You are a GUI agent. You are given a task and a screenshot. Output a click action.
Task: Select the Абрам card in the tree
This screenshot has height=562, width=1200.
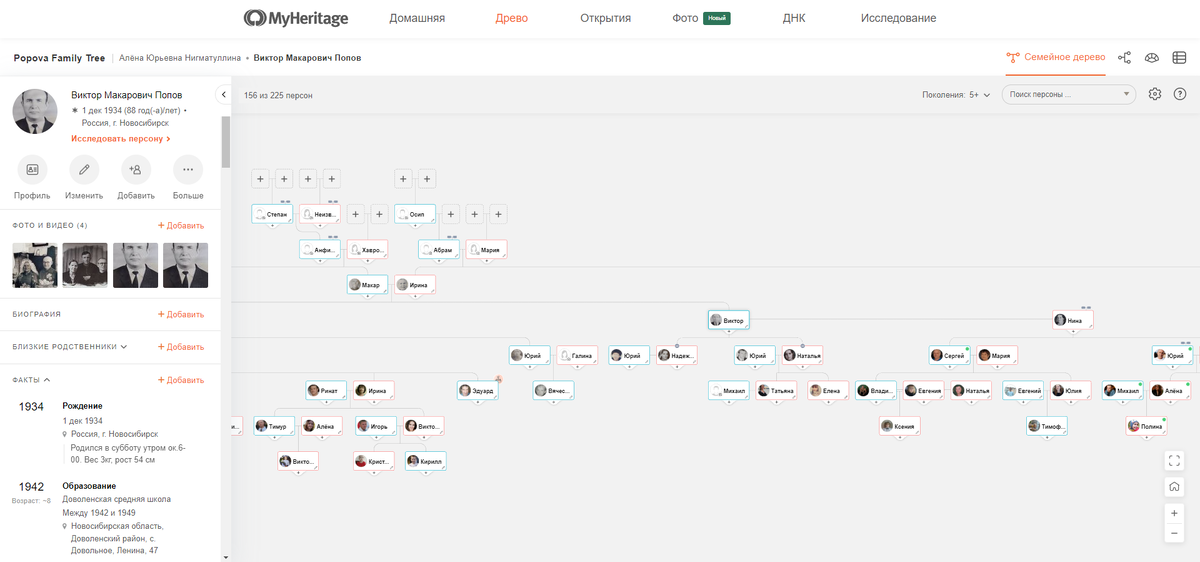(439, 250)
